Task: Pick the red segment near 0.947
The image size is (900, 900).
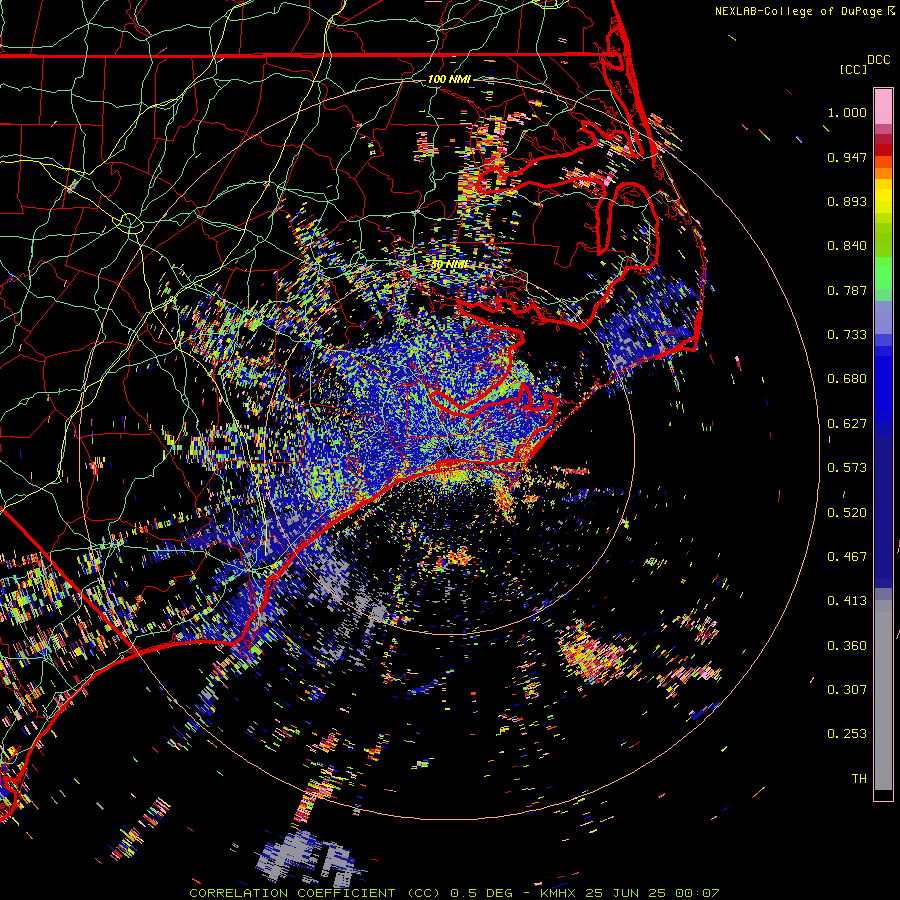Action: 883,150
